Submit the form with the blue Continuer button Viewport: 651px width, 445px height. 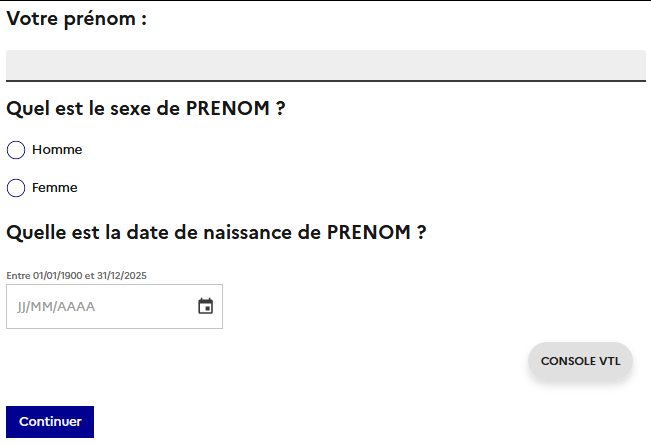point(50,422)
